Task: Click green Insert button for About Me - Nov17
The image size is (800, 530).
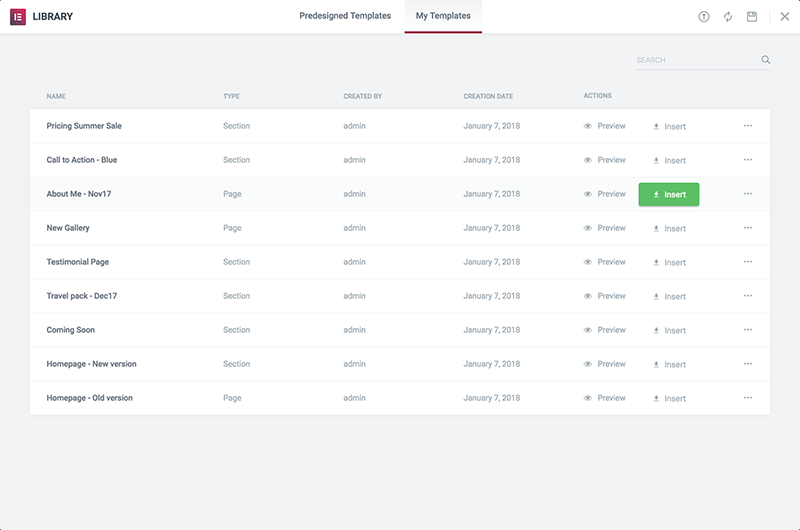Action: (669, 194)
